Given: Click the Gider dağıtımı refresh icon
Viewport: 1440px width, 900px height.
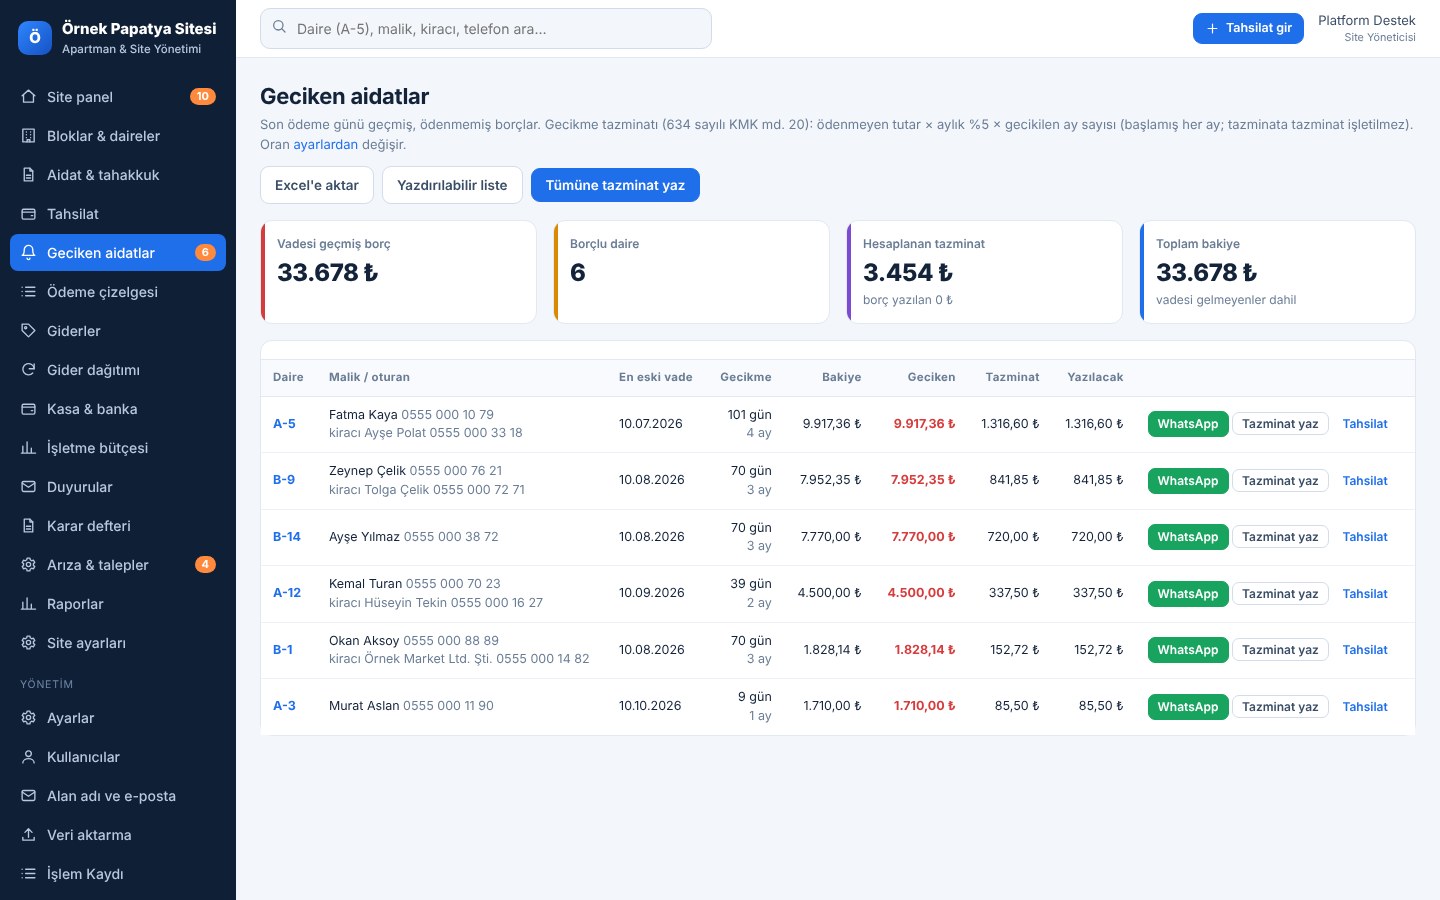Looking at the screenshot, I should (x=28, y=370).
